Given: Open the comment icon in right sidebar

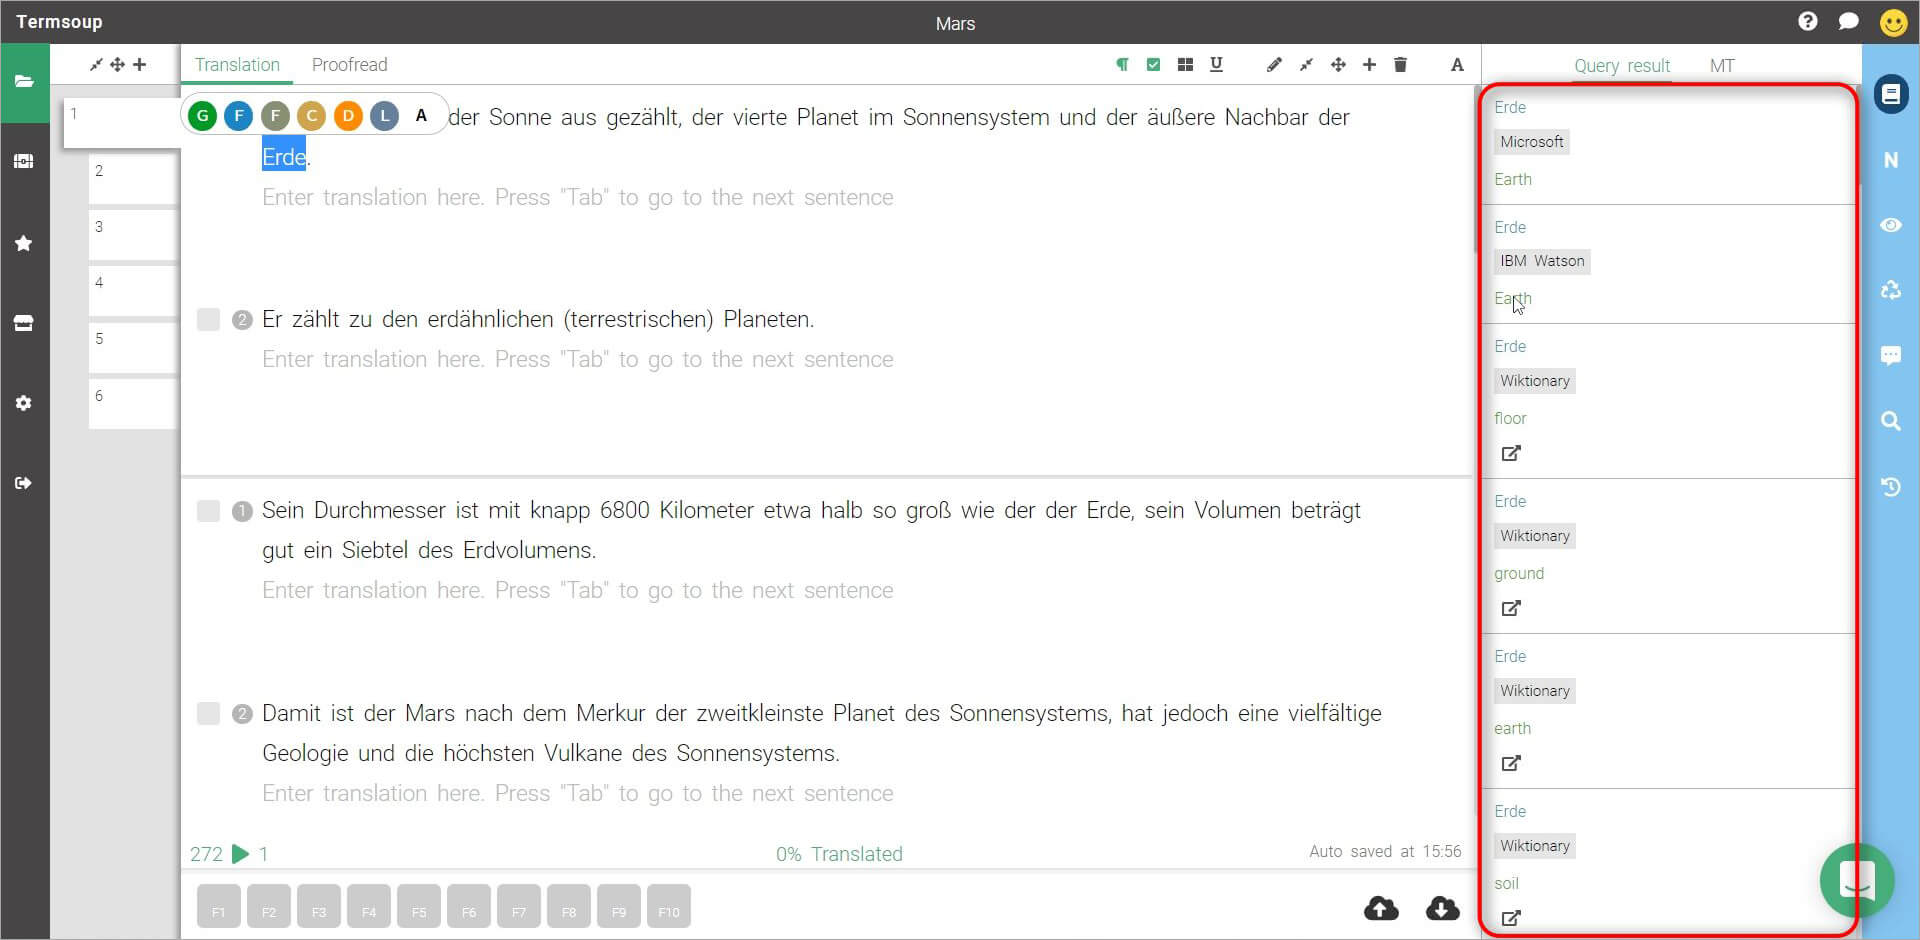Looking at the screenshot, I should [1891, 355].
